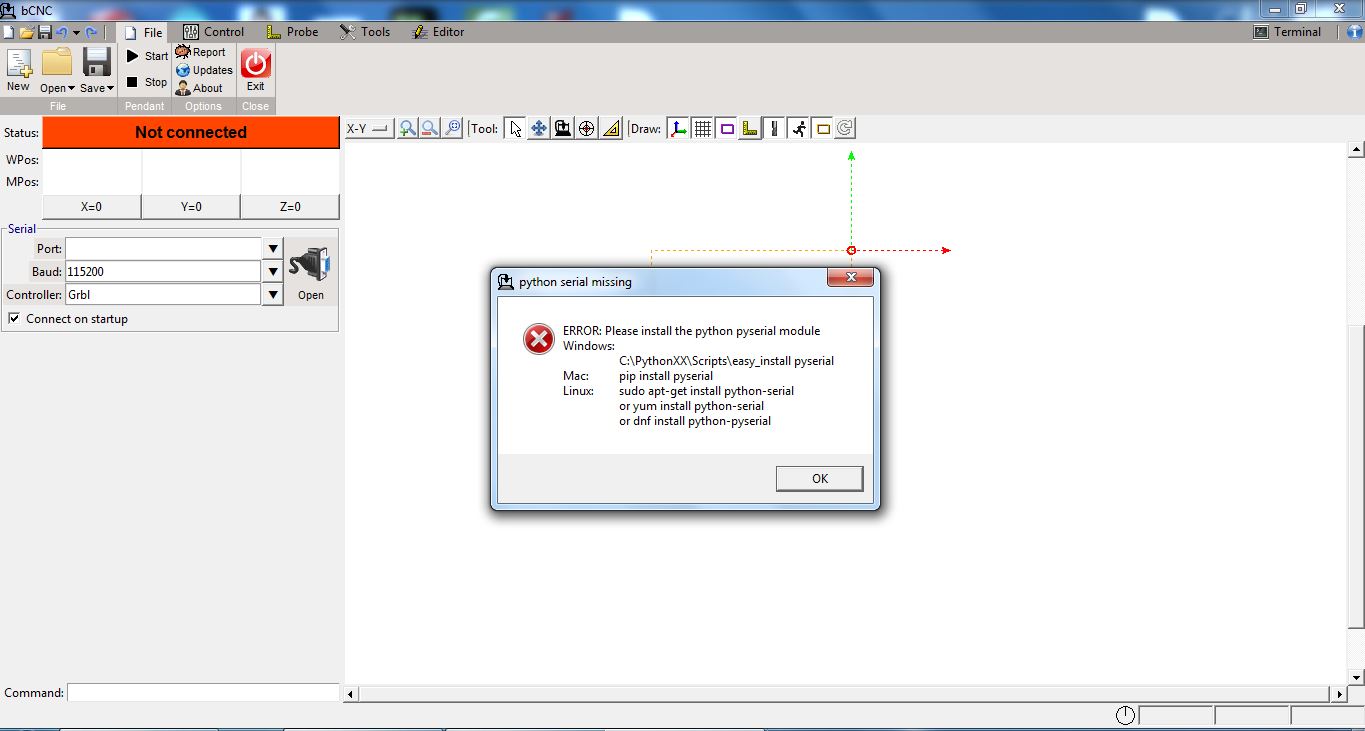1365x731 pixels.
Task: Click the canvas vertical scrollbar up arrow
Action: click(1356, 150)
